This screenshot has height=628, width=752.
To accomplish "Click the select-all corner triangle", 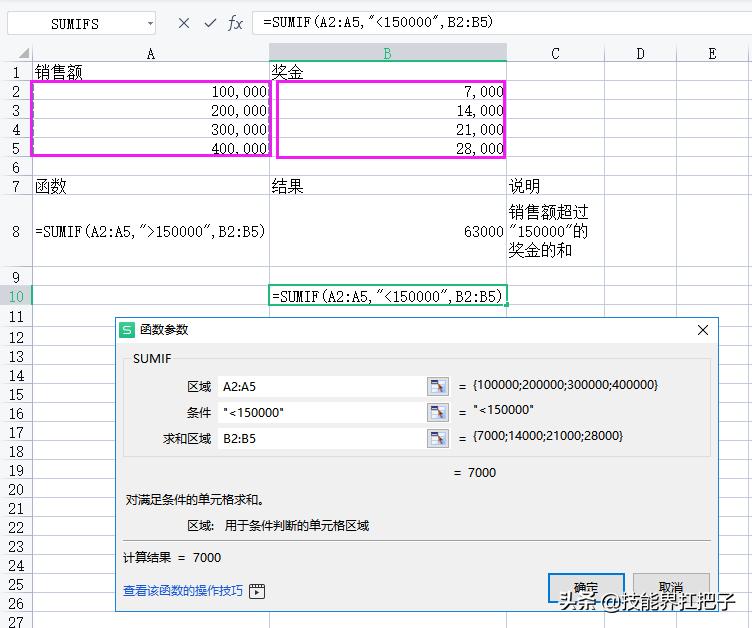I will click(23, 52).
